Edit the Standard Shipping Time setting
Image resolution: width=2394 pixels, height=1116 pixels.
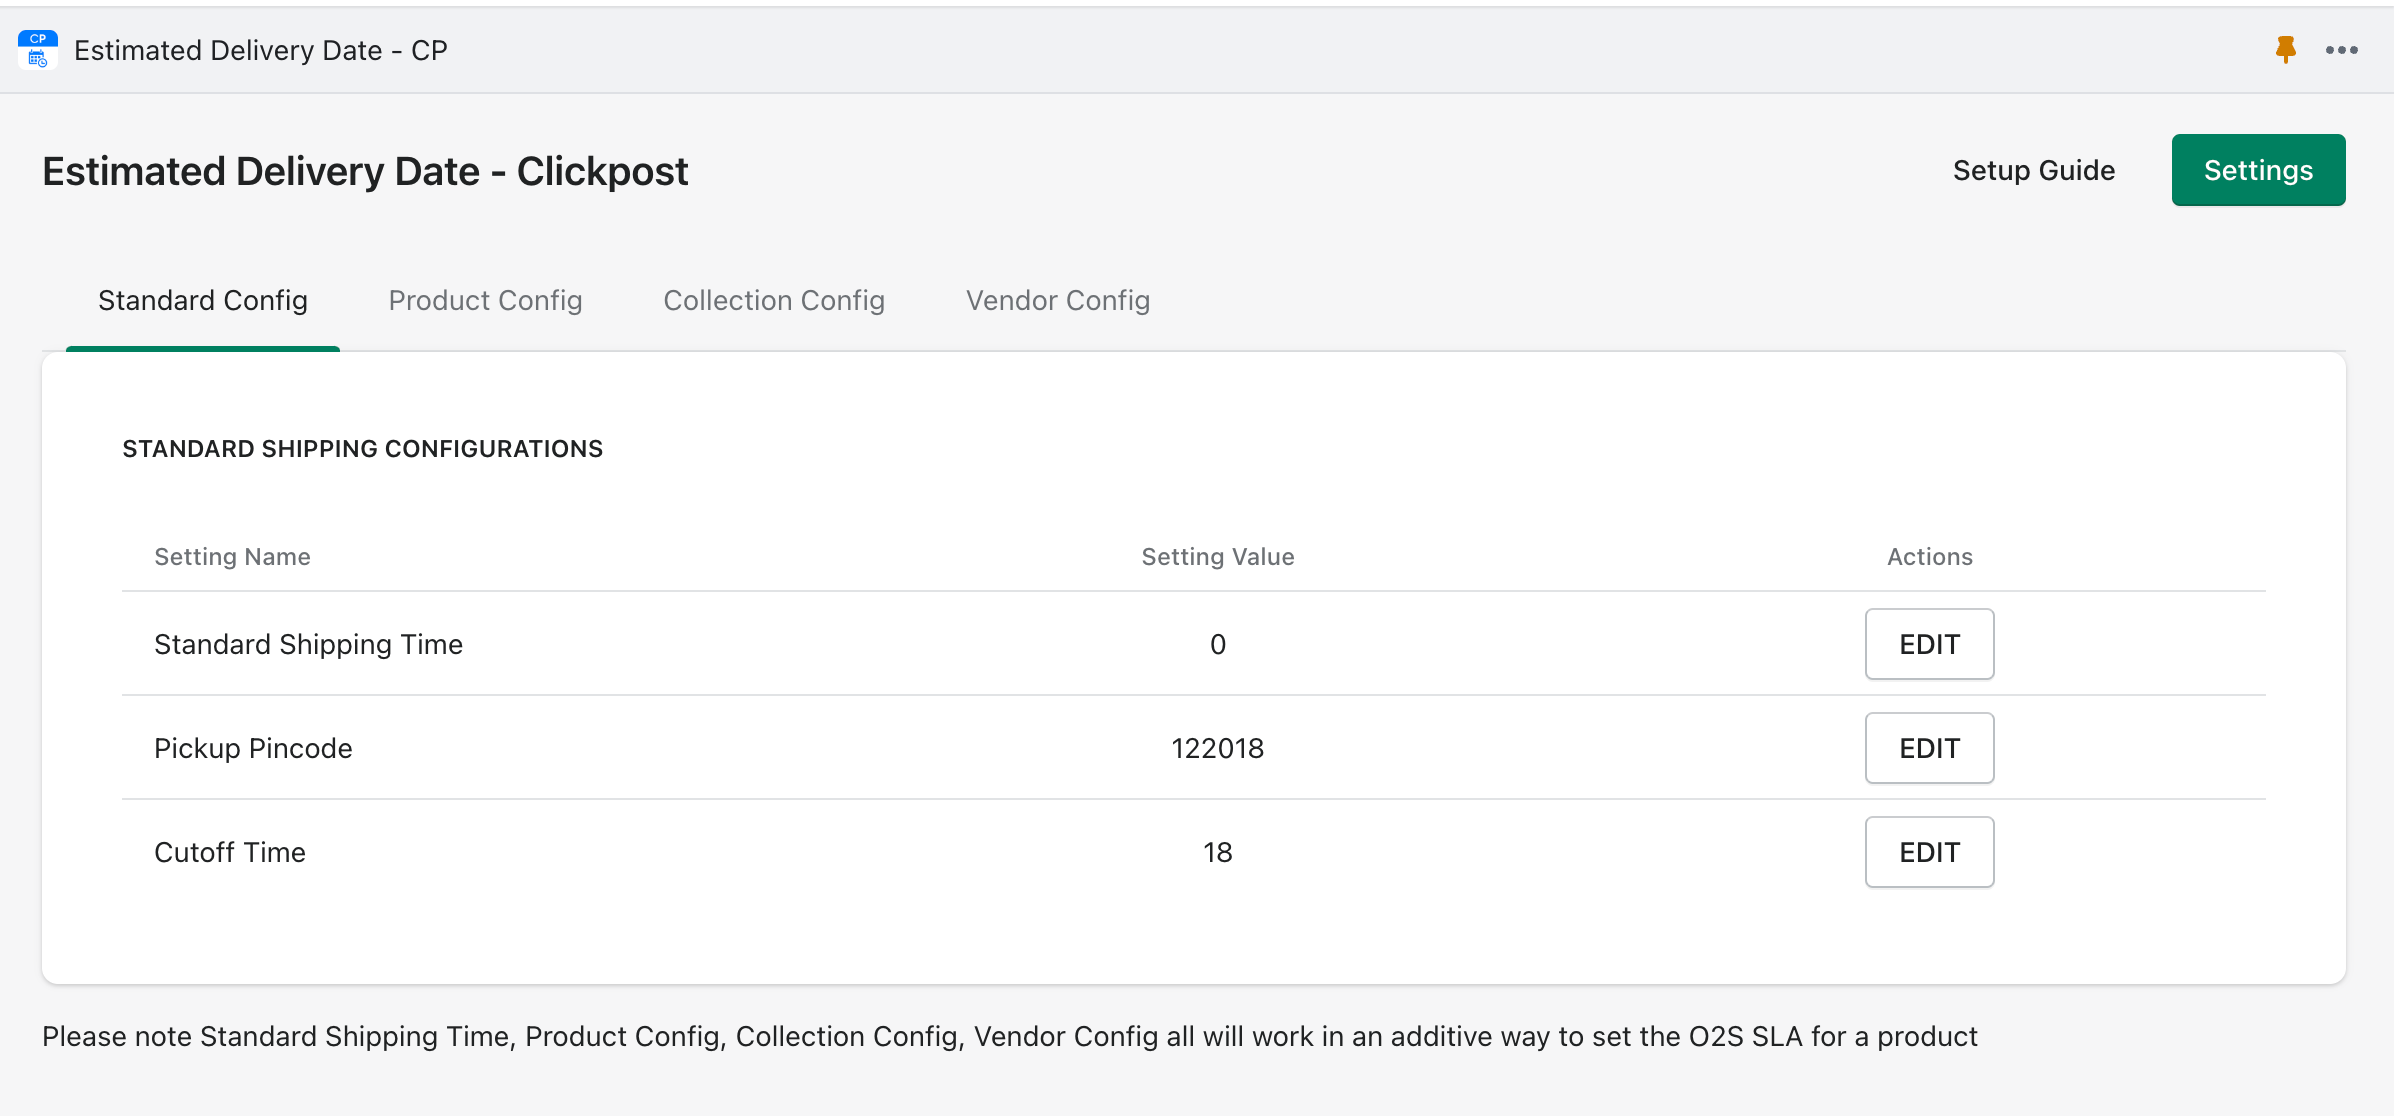coord(1929,645)
